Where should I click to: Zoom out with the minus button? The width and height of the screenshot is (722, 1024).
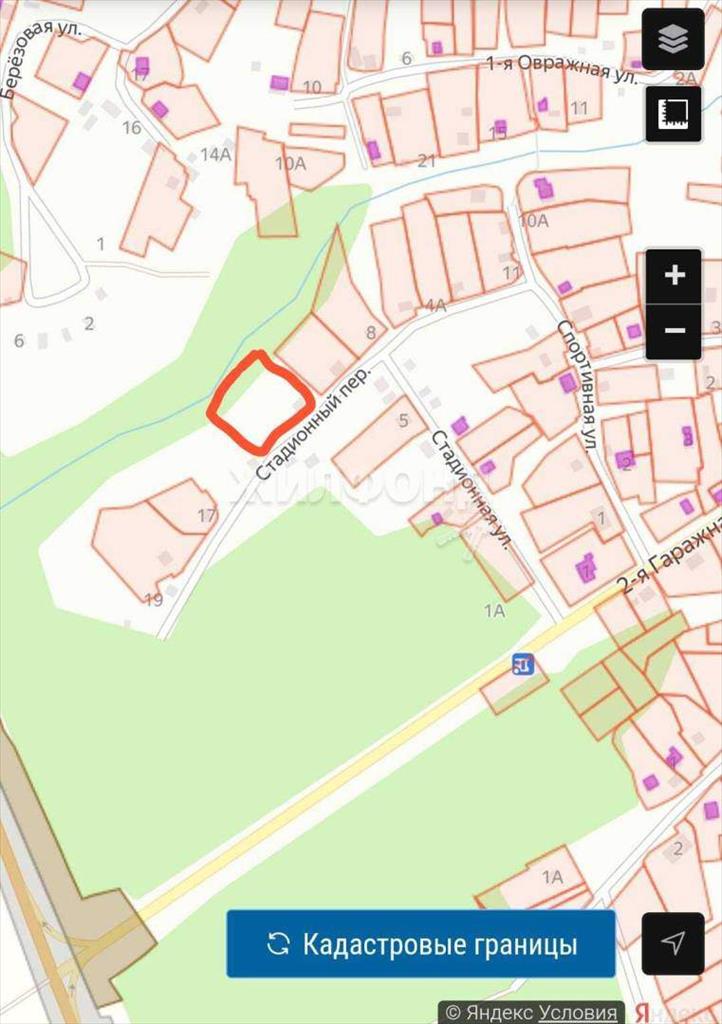click(x=674, y=332)
